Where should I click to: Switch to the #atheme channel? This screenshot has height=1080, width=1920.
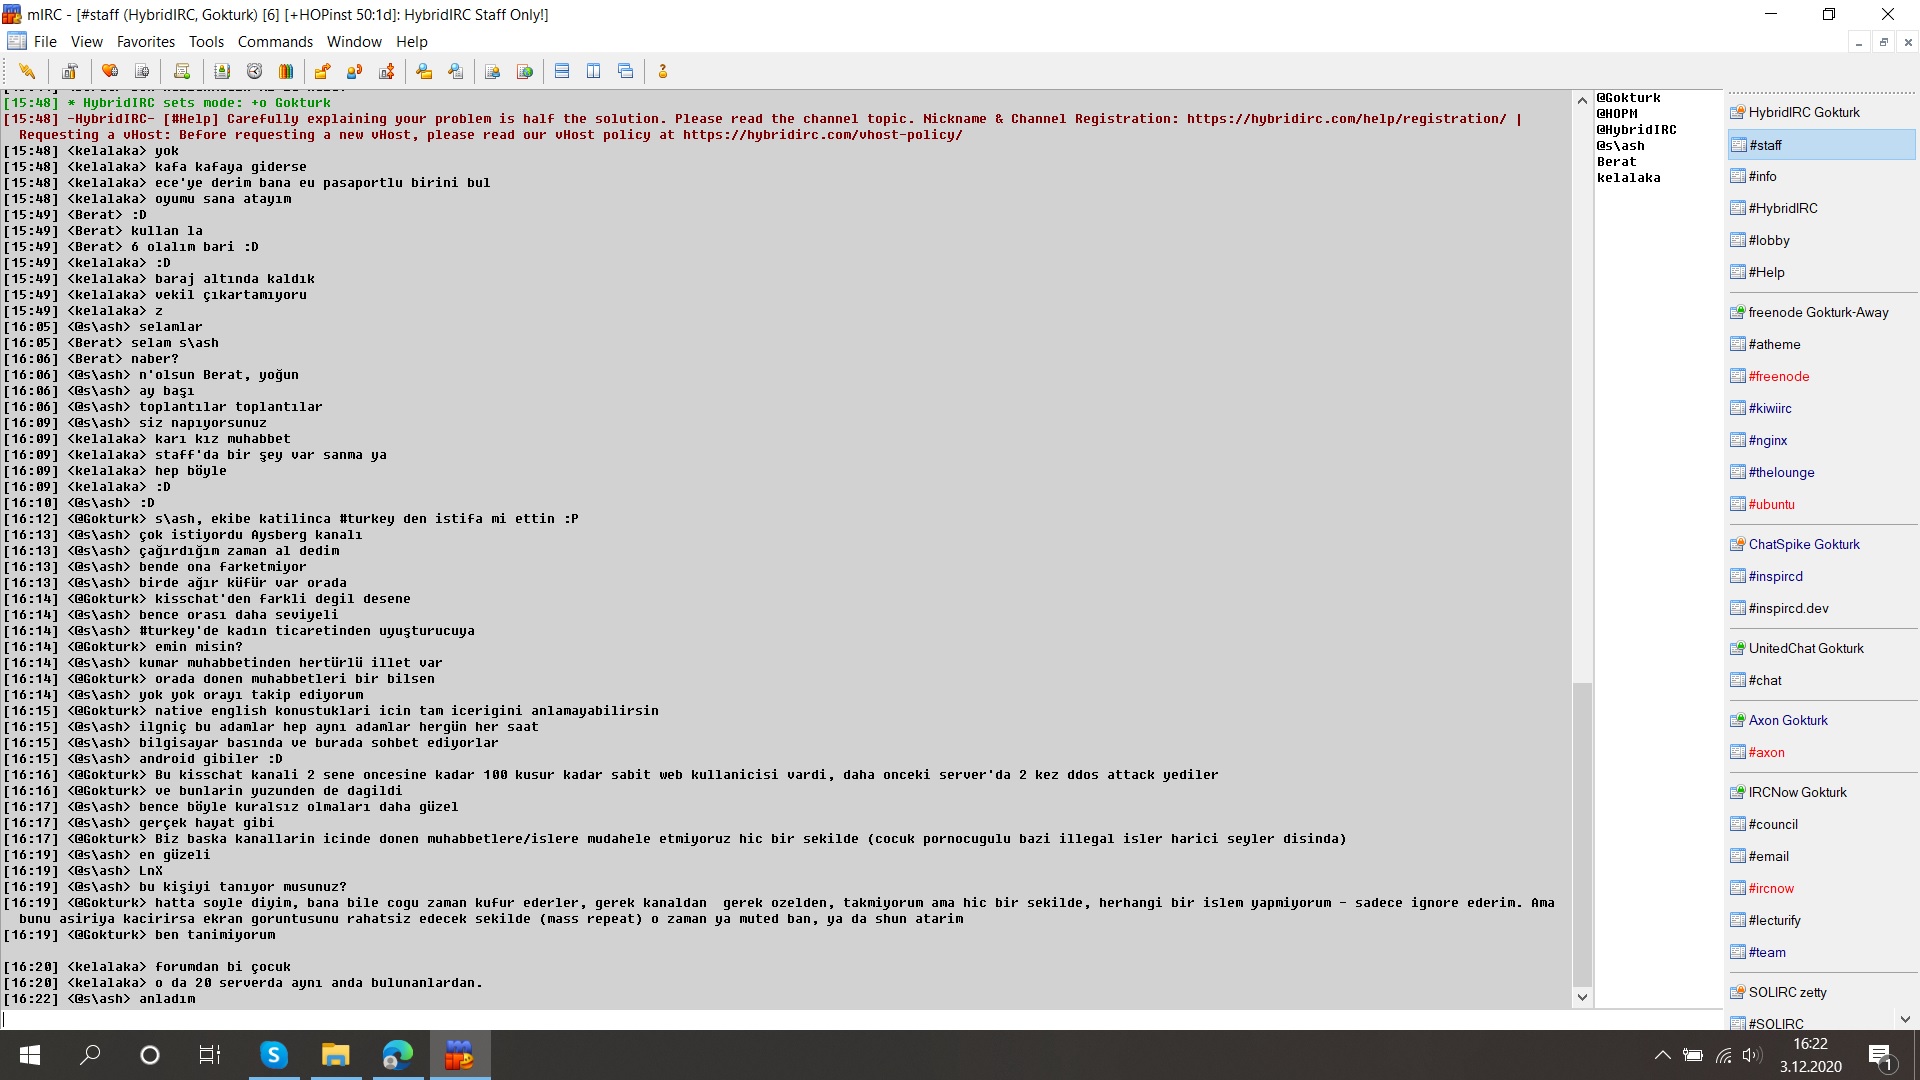tap(1821, 344)
